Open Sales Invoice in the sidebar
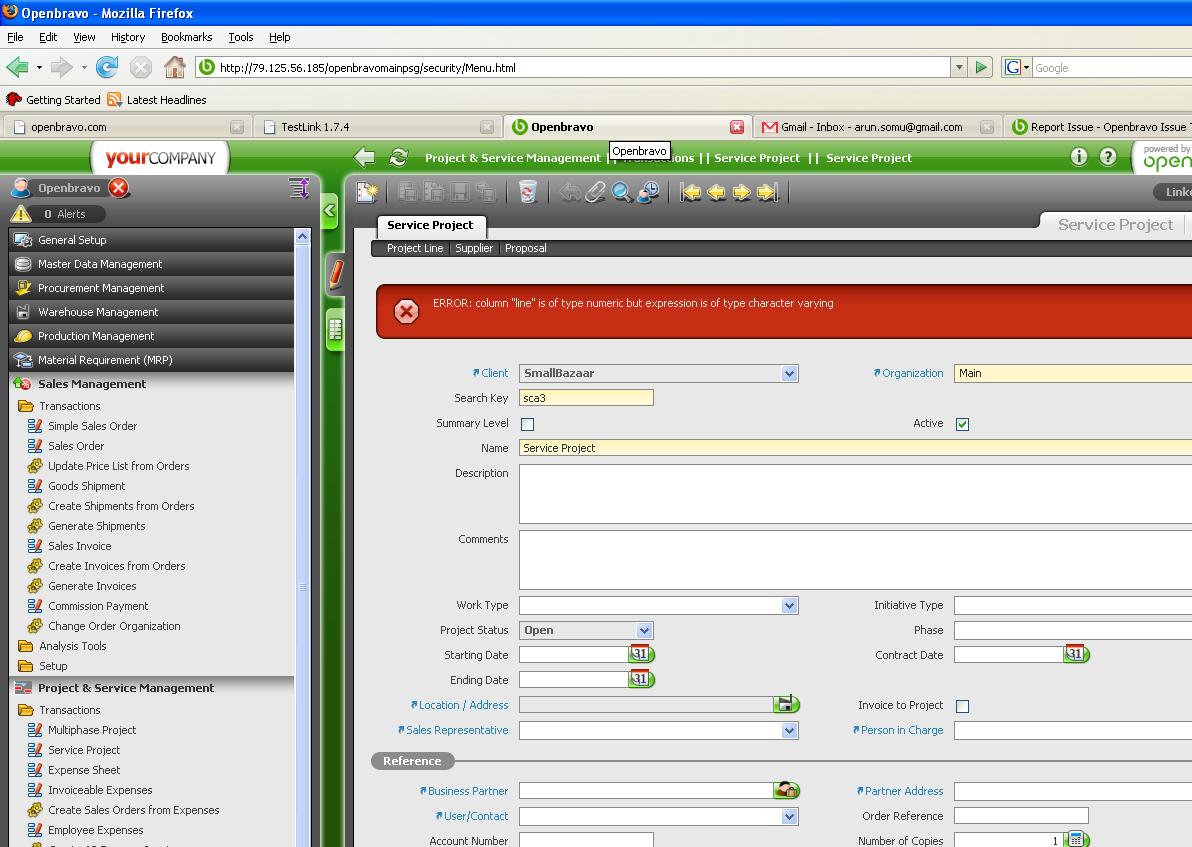The height and width of the screenshot is (847, 1192). (80, 546)
